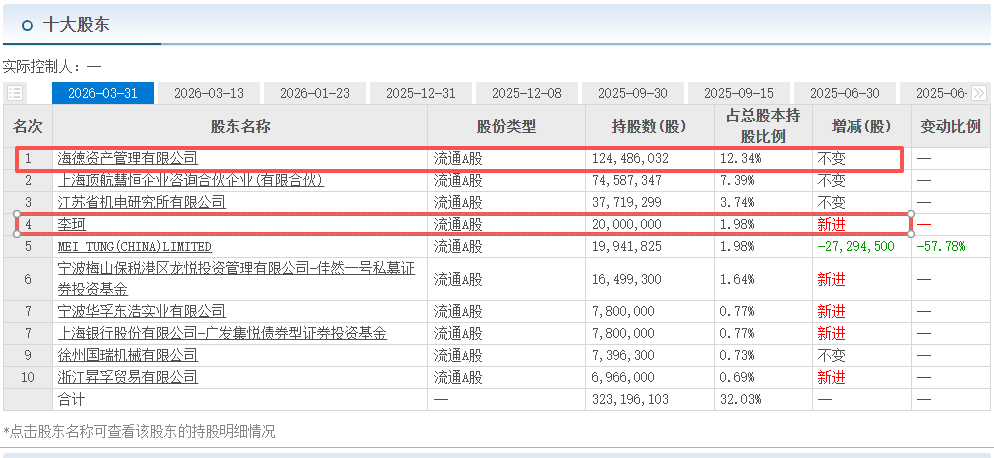The width and height of the screenshot is (994, 458).
Task: Switch to the 2026-01-23 date tab
Action: click(x=314, y=93)
